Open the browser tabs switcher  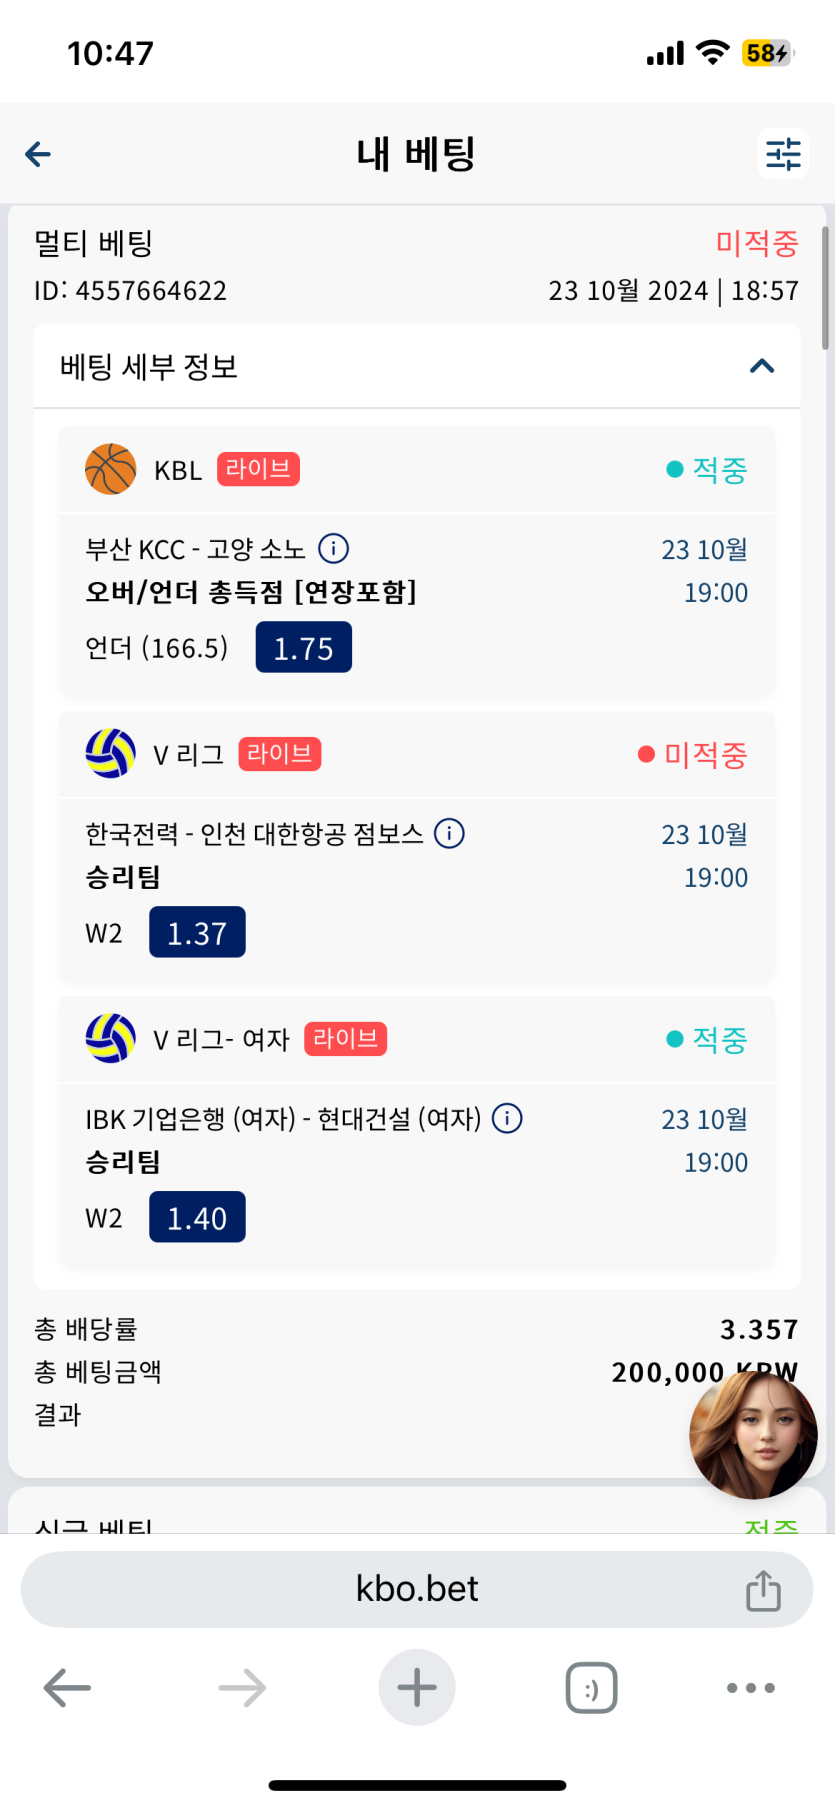(591, 1688)
